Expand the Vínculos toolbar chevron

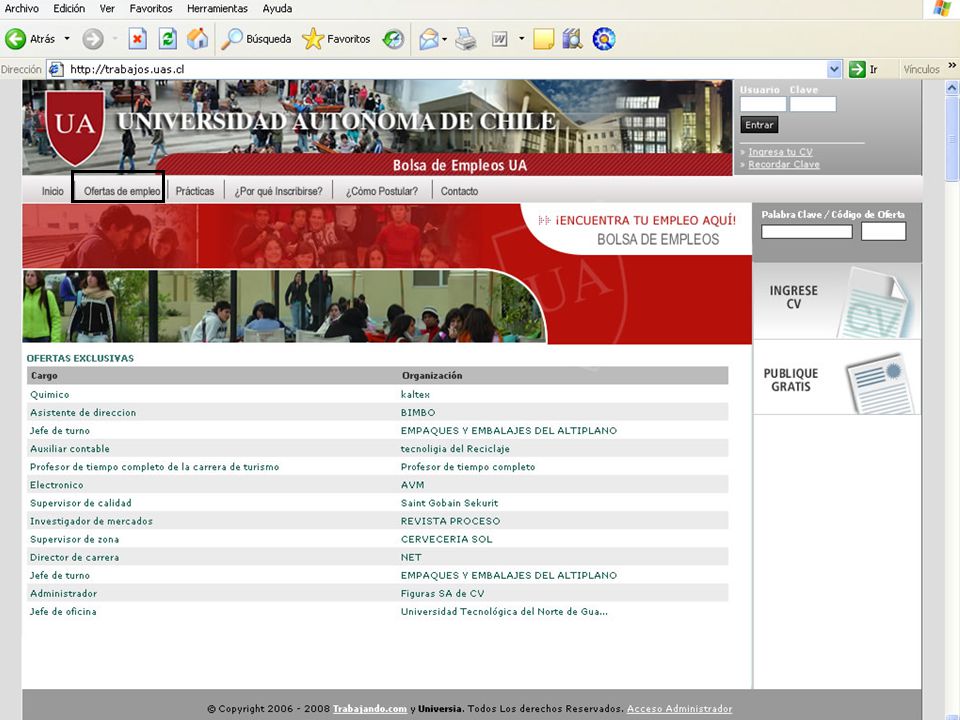[x=952, y=65]
